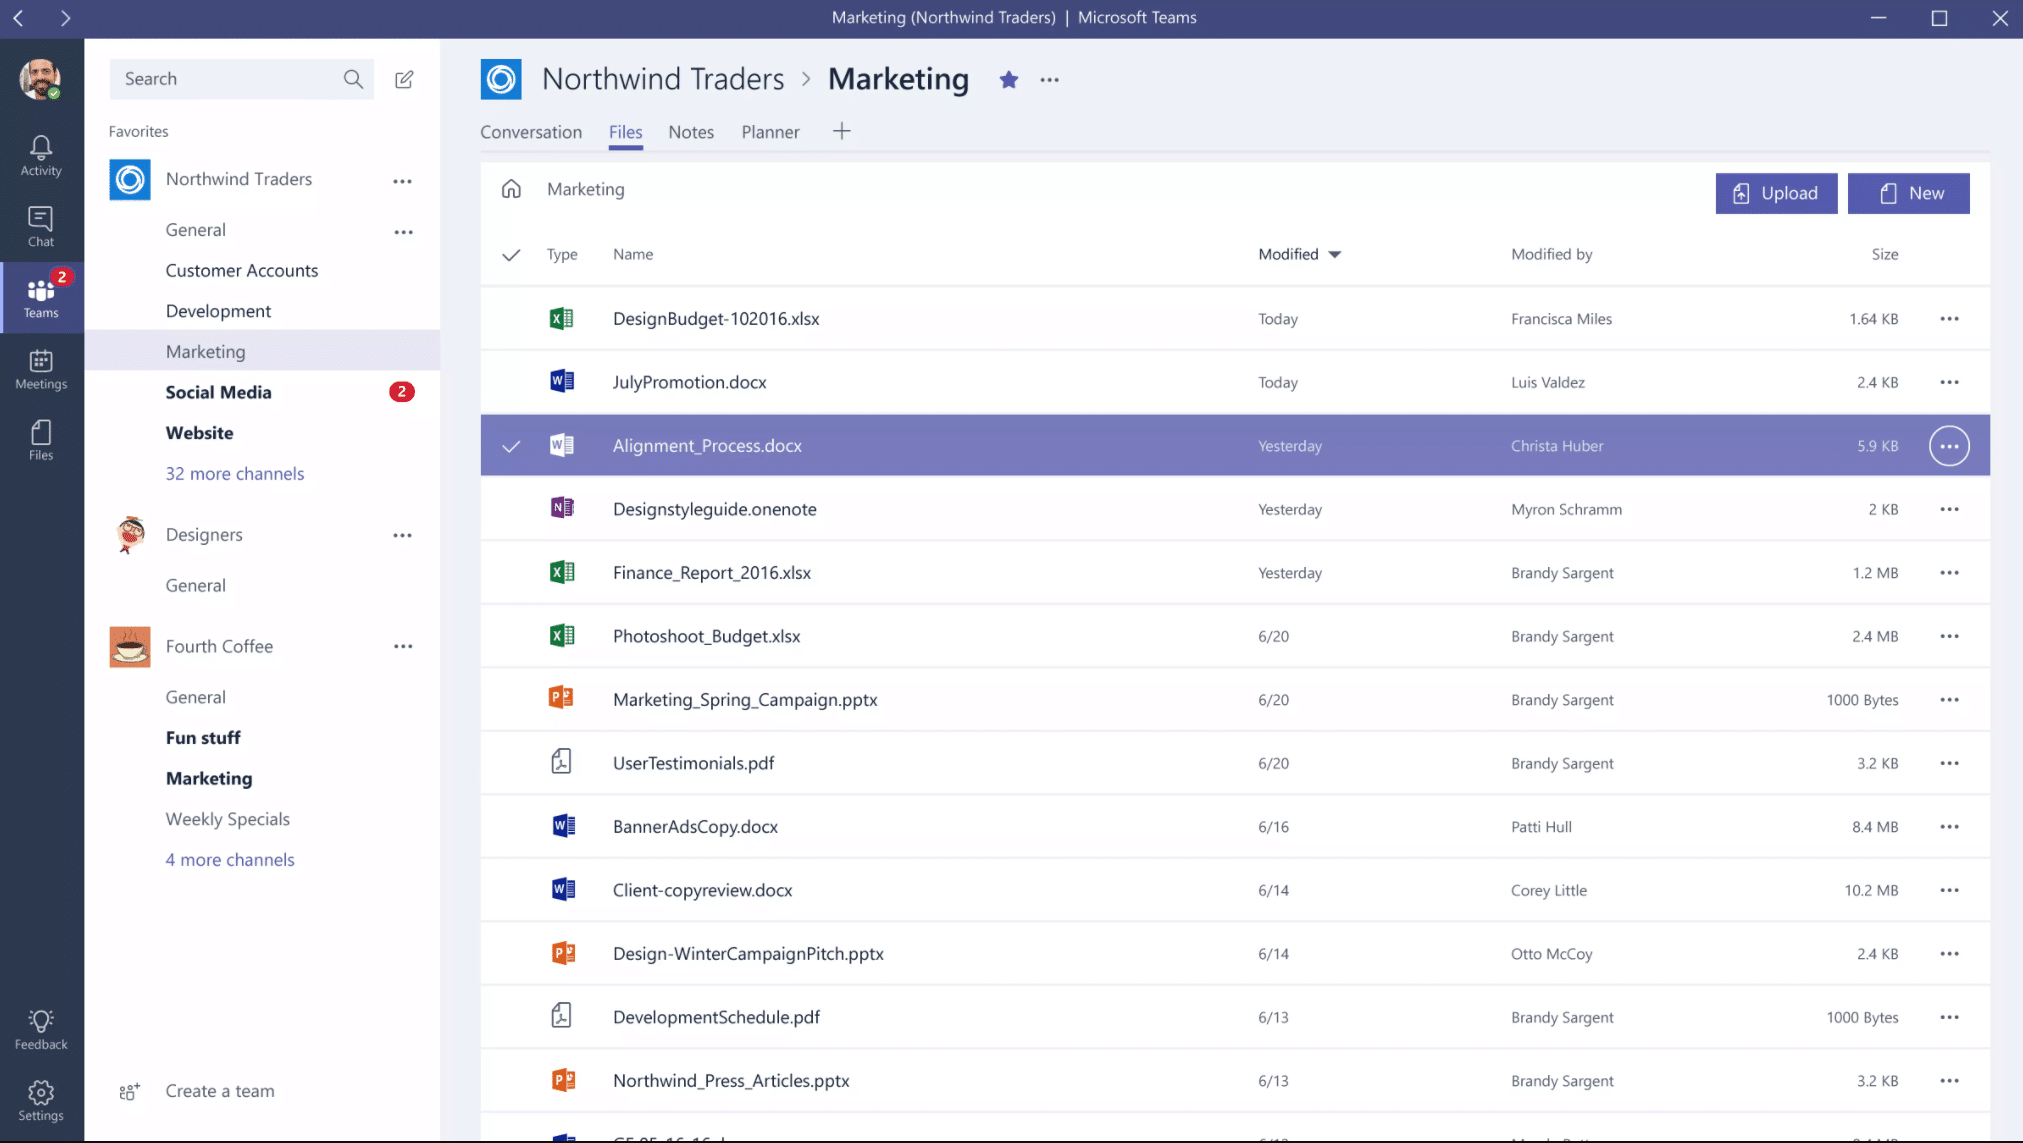Click the compose new message icon
This screenshot has height=1143, width=2023.
click(403, 79)
